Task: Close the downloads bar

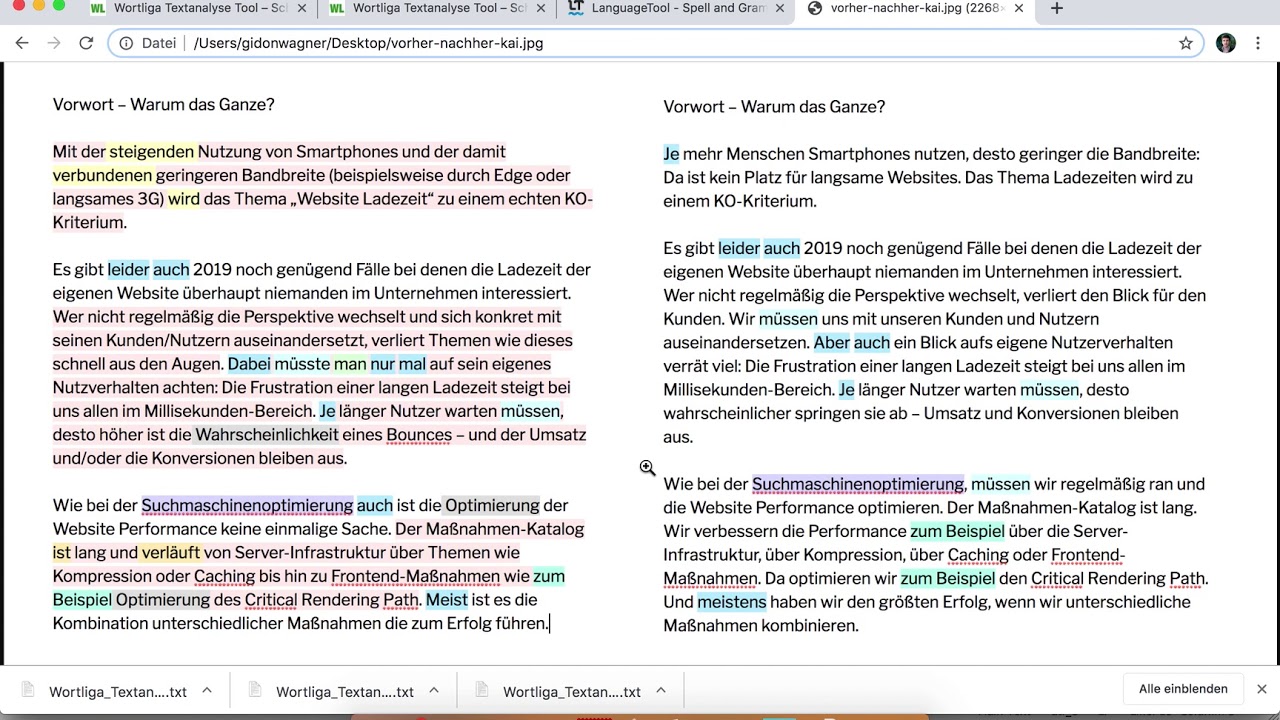Action: click(x=1262, y=689)
